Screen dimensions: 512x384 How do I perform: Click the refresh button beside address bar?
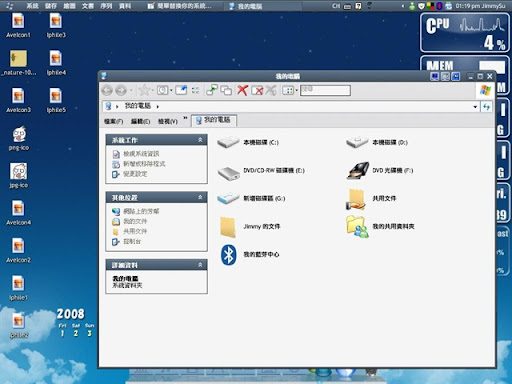pyautogui.click(x=486, y=107)
